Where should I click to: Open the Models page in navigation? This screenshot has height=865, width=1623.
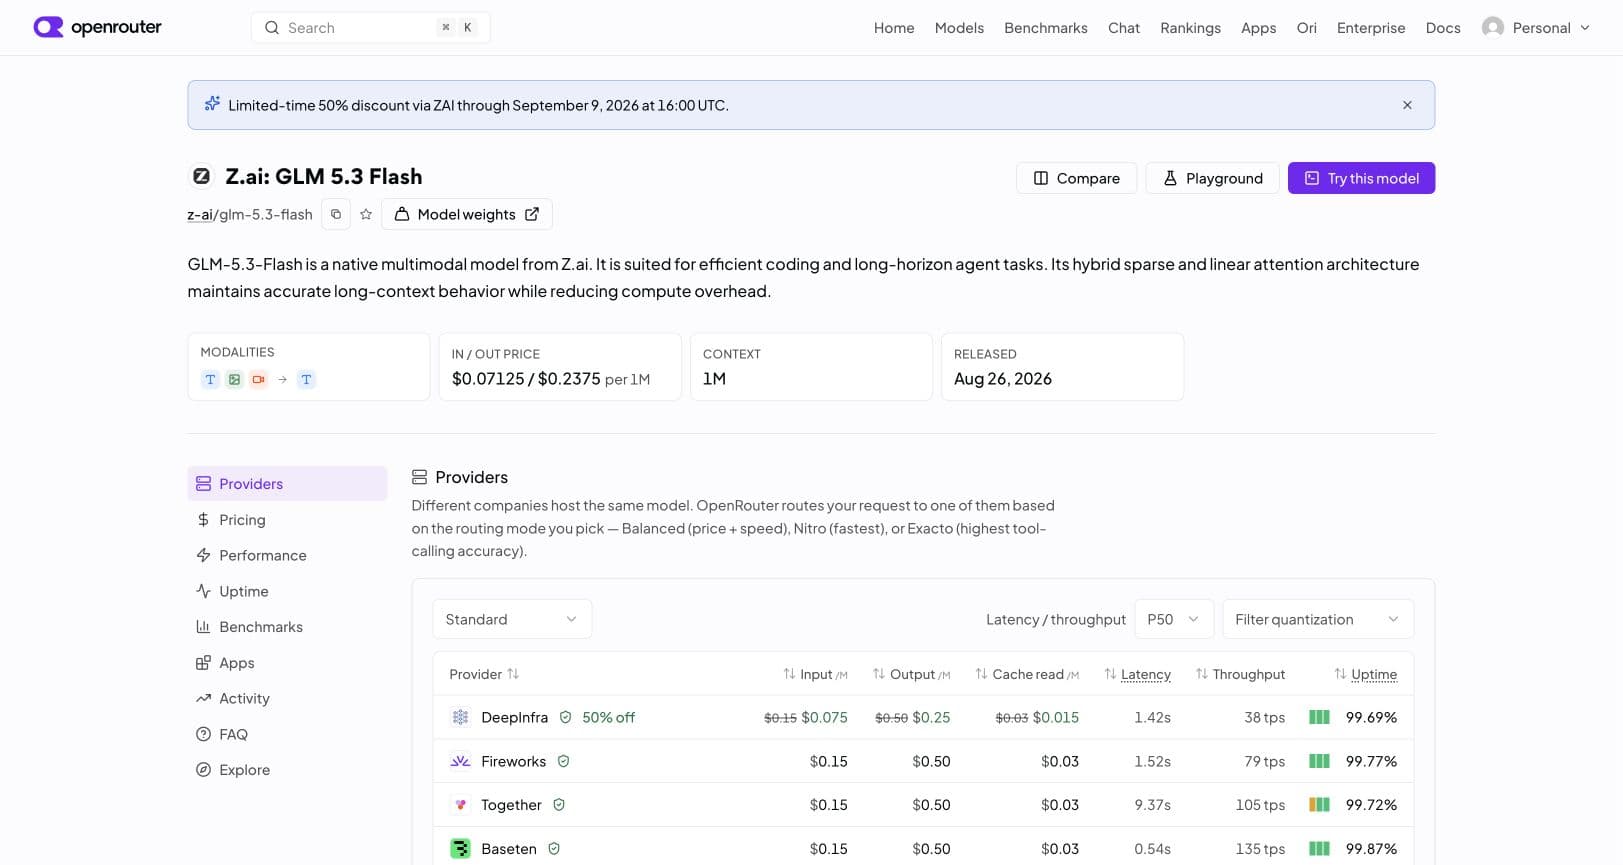point(959,28)
